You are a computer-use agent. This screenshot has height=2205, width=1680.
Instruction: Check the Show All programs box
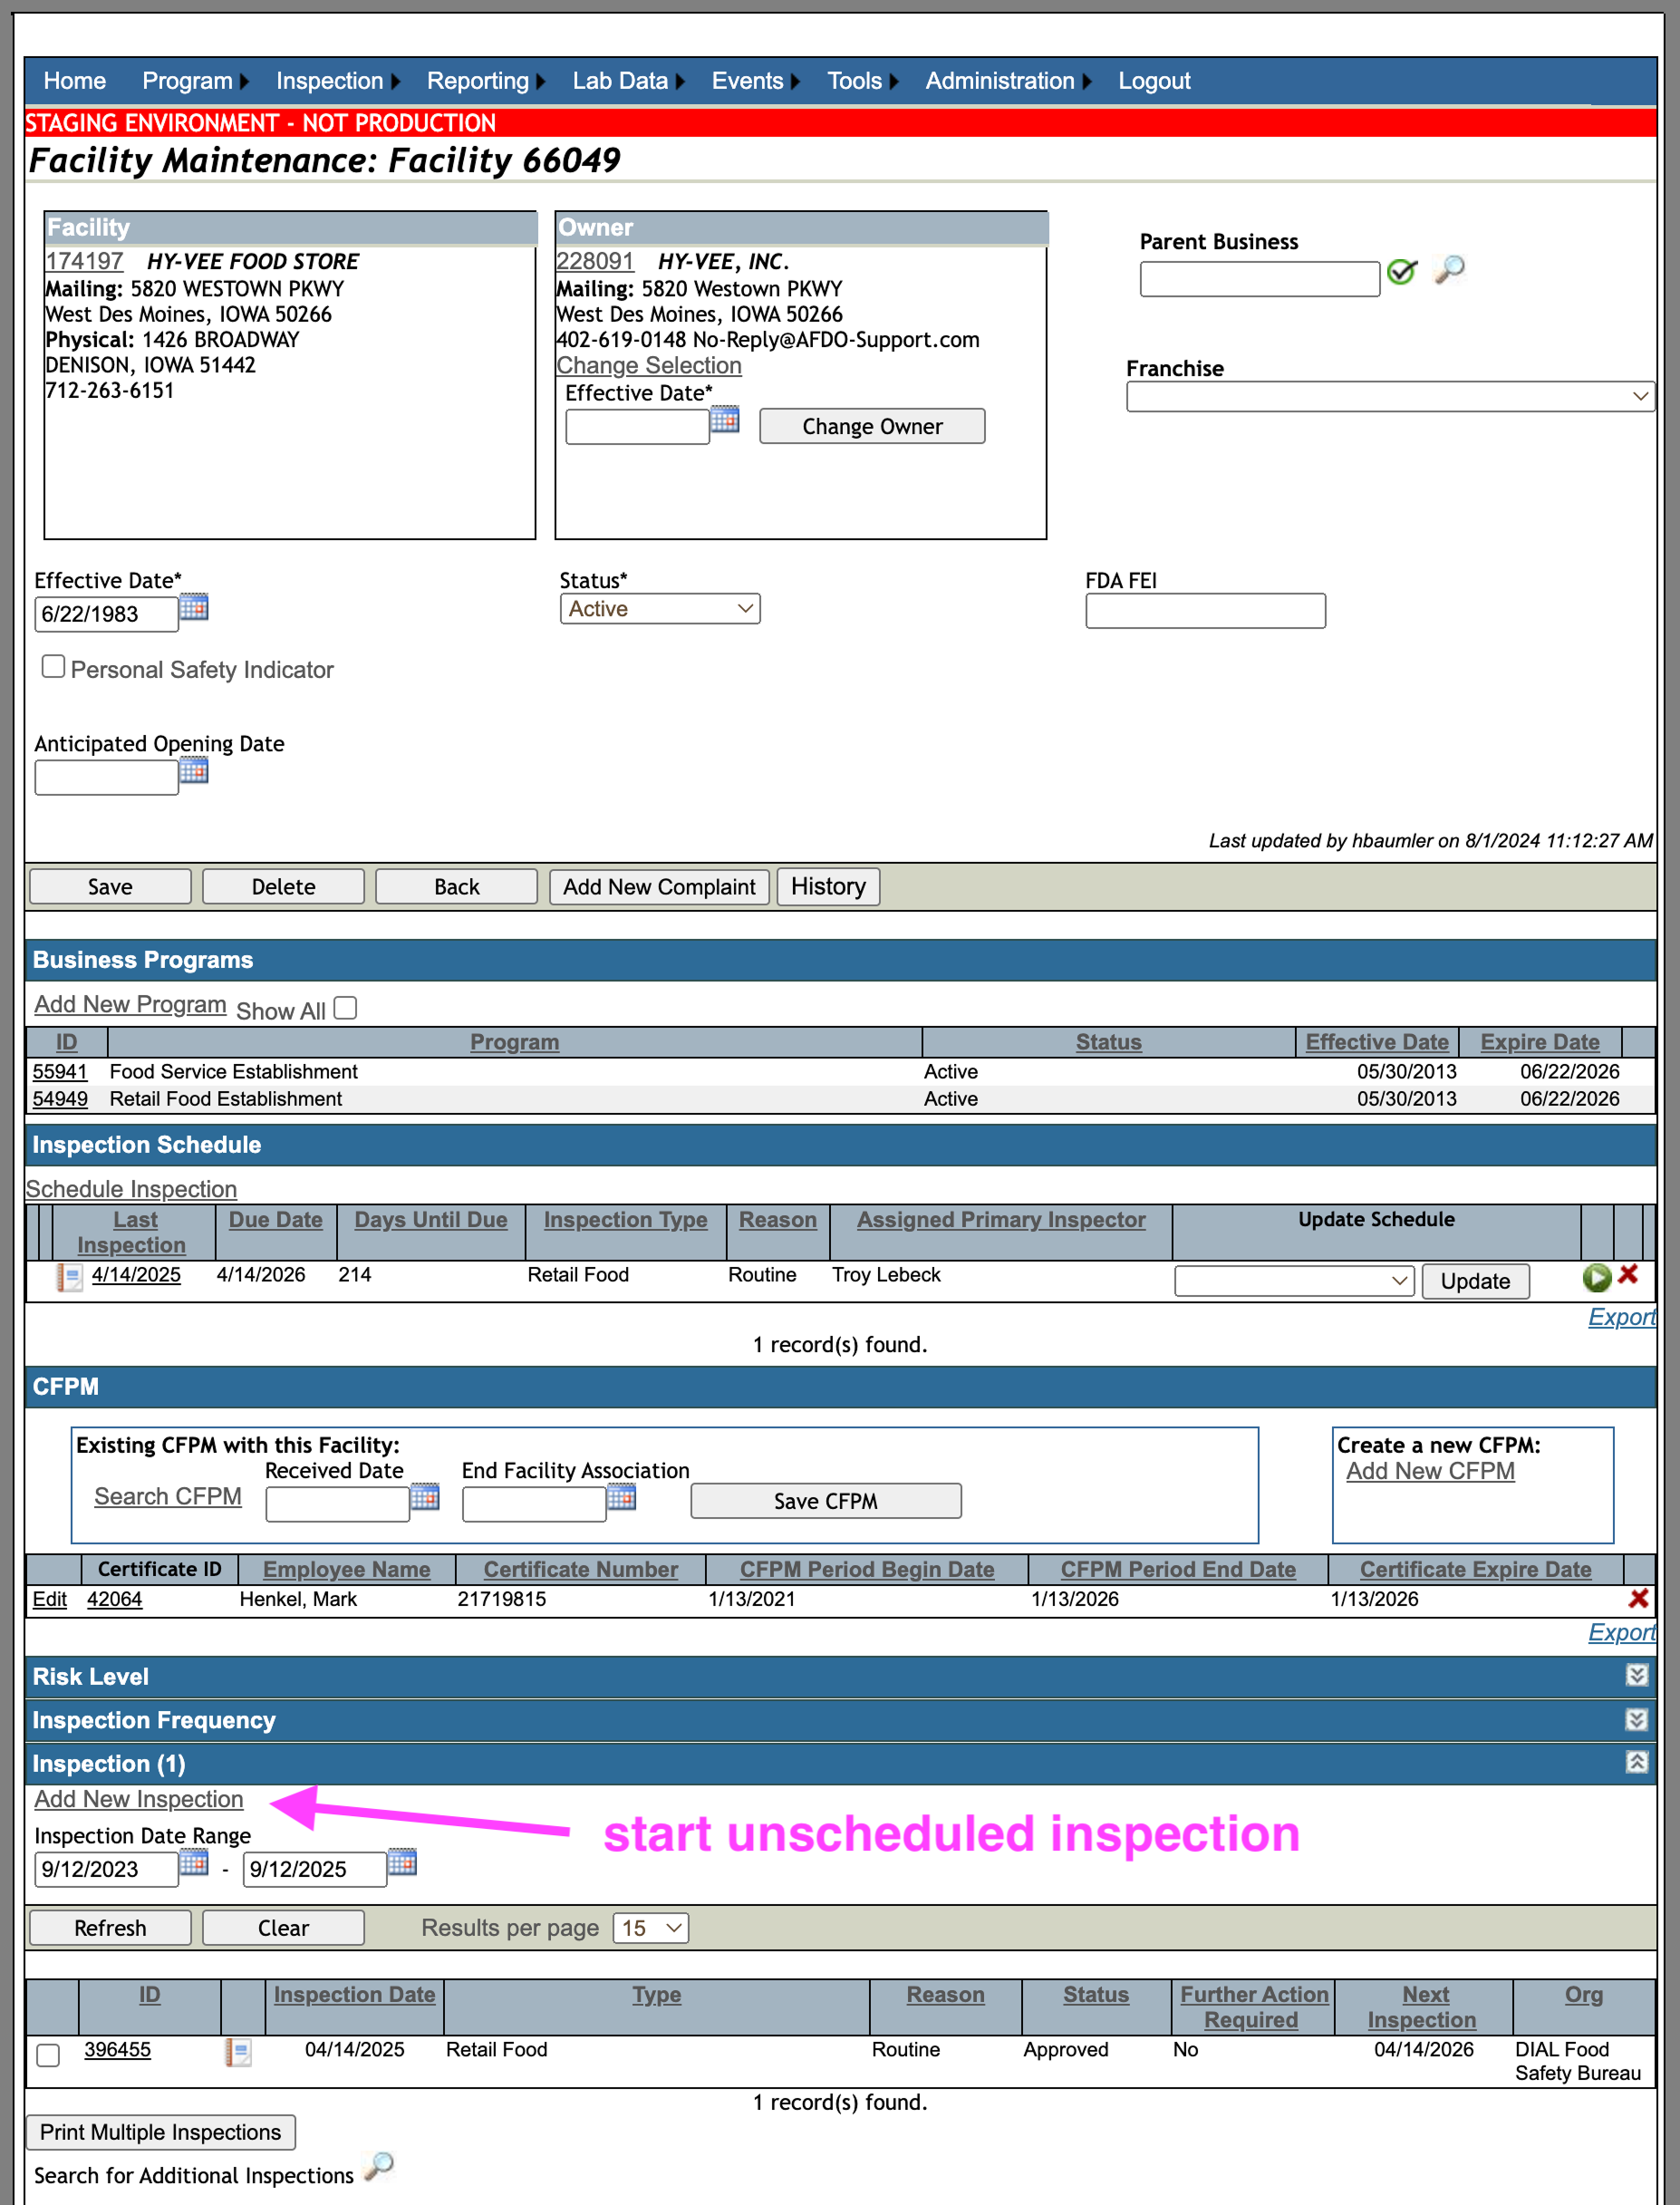tap(345, 1008)
